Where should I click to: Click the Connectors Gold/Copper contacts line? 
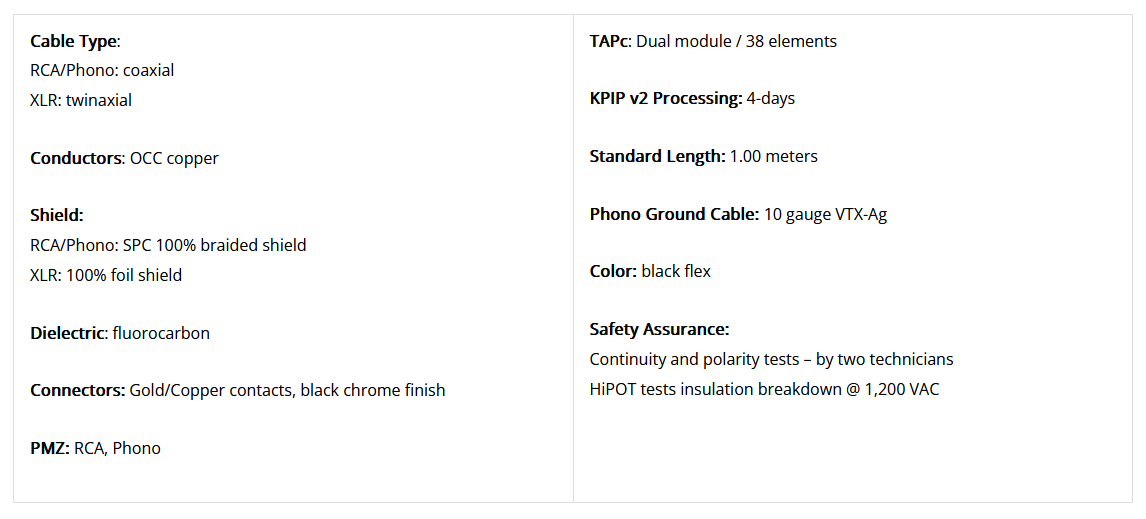point(238,390)
